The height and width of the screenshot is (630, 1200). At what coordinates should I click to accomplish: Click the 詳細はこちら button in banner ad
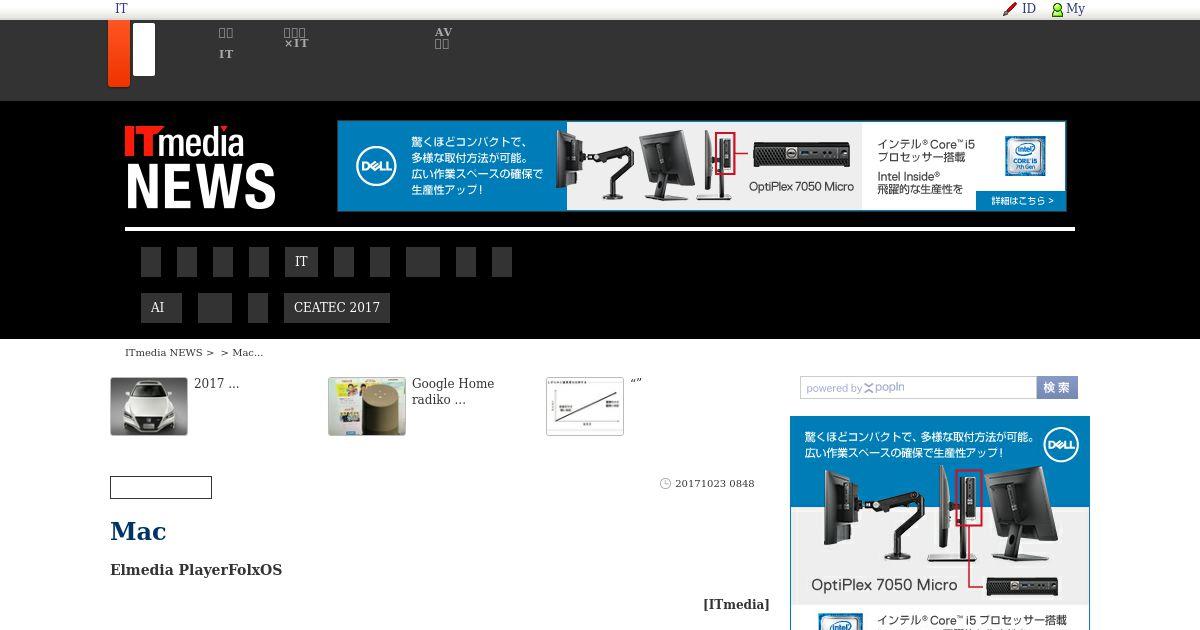pos(1021,201)
